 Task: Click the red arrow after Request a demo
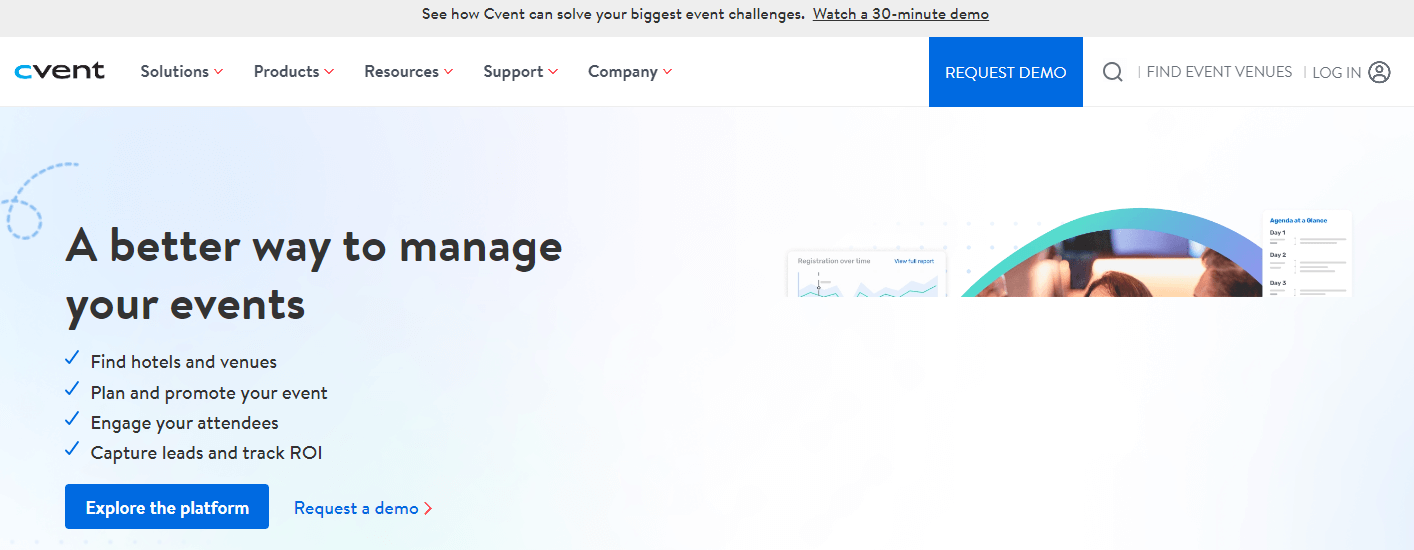click(x=428, y=508)
